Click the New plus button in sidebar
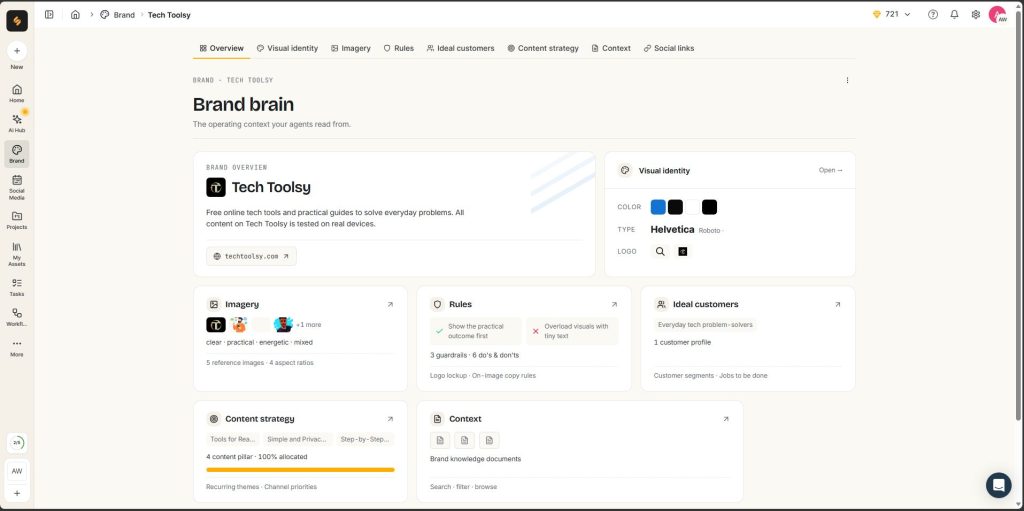The width and height of the screenshot is (1024, 511). (17, 51)
